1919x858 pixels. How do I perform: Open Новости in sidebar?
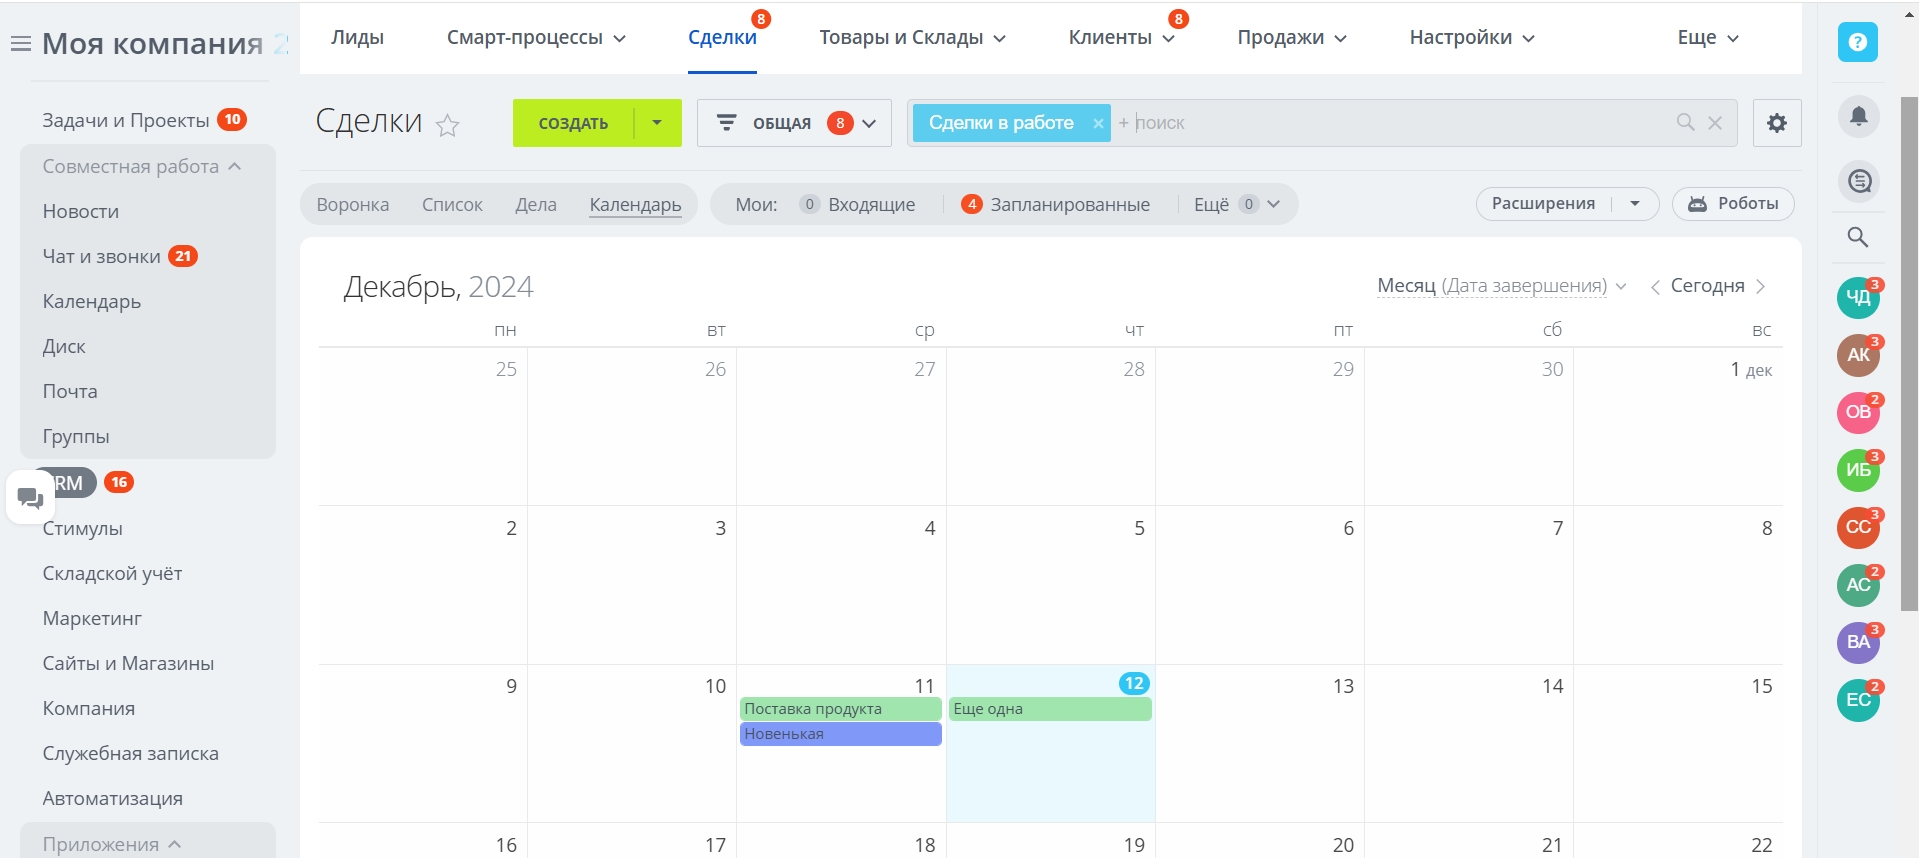click(81, 211)
